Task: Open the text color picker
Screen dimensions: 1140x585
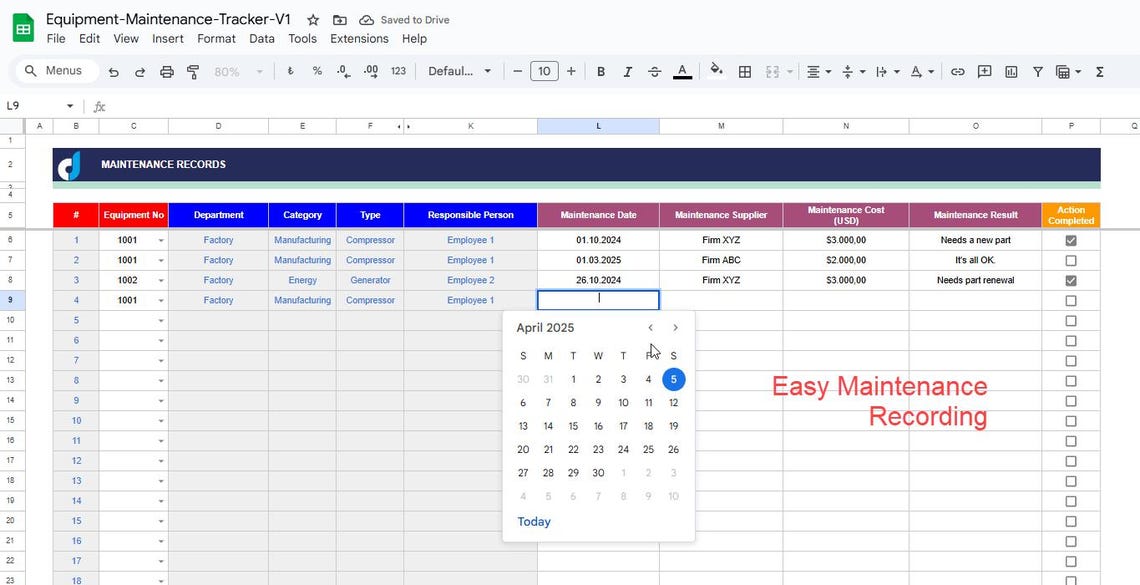Action: (x=682, y=71)
